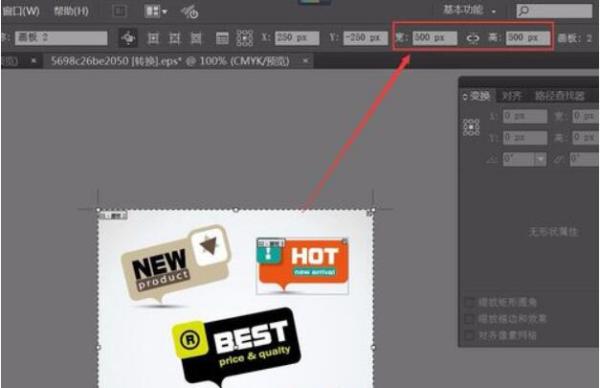Click the constrain width-height proportions link icon
Image resolution: width=600 pixels, height=388 pixels.
473,38
